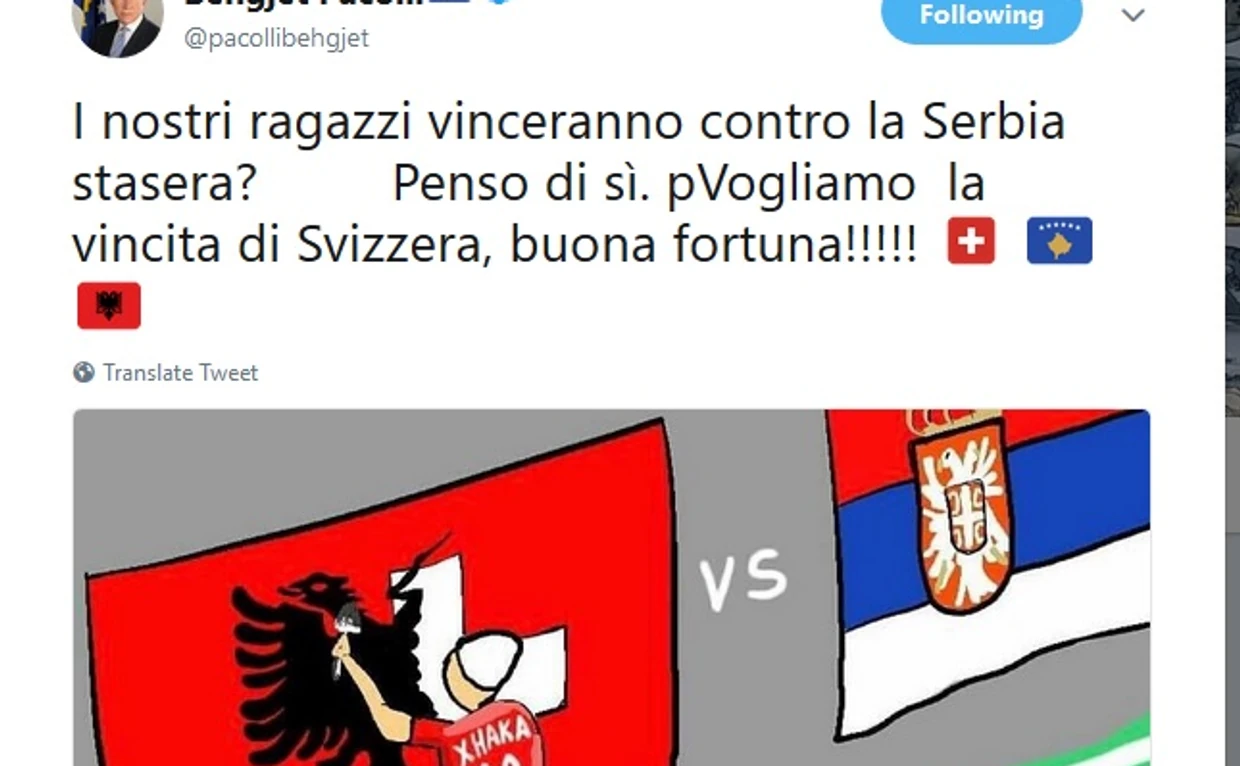
Task: Toggle the Following button to unfollow
Action: (x=981, y=17)
